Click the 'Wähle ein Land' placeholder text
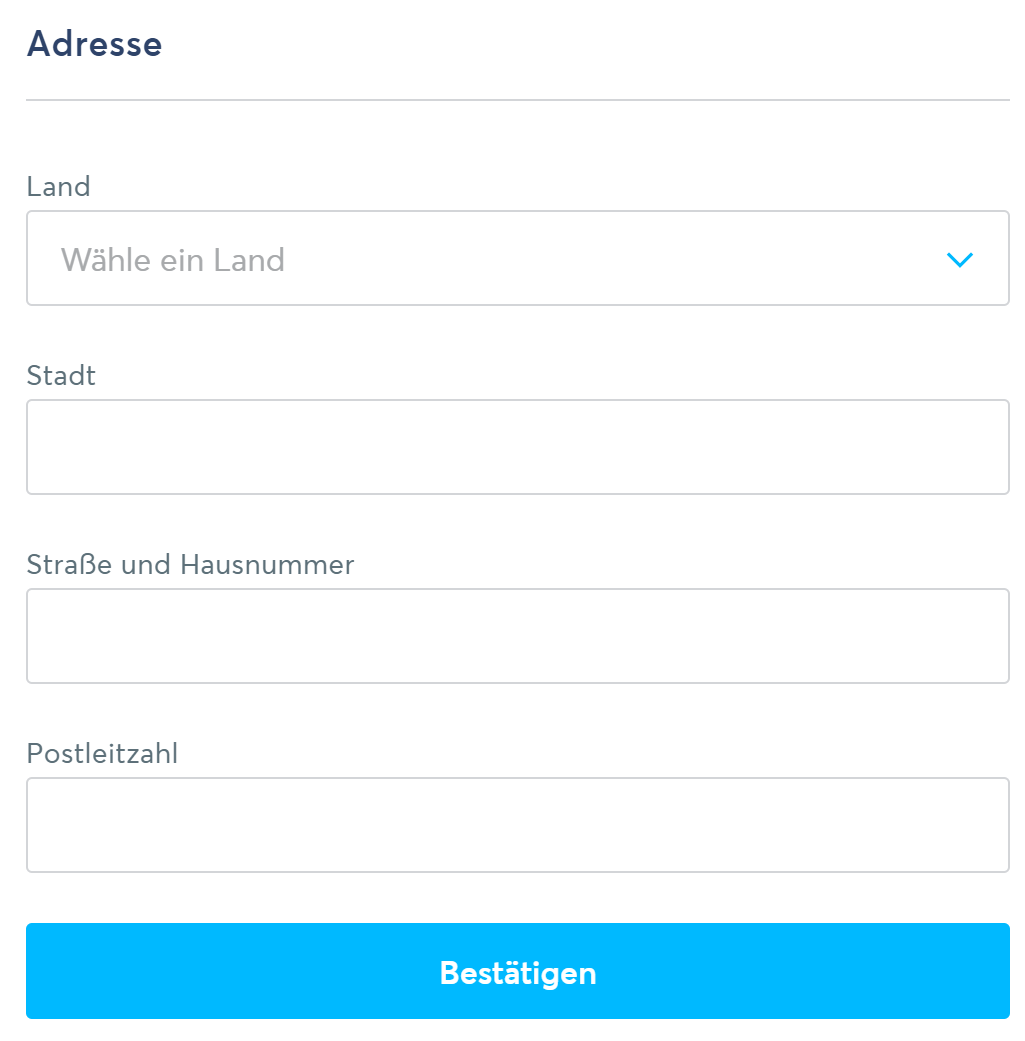The width and height of the screenshot is (1025, 1041). pos(173,260)
